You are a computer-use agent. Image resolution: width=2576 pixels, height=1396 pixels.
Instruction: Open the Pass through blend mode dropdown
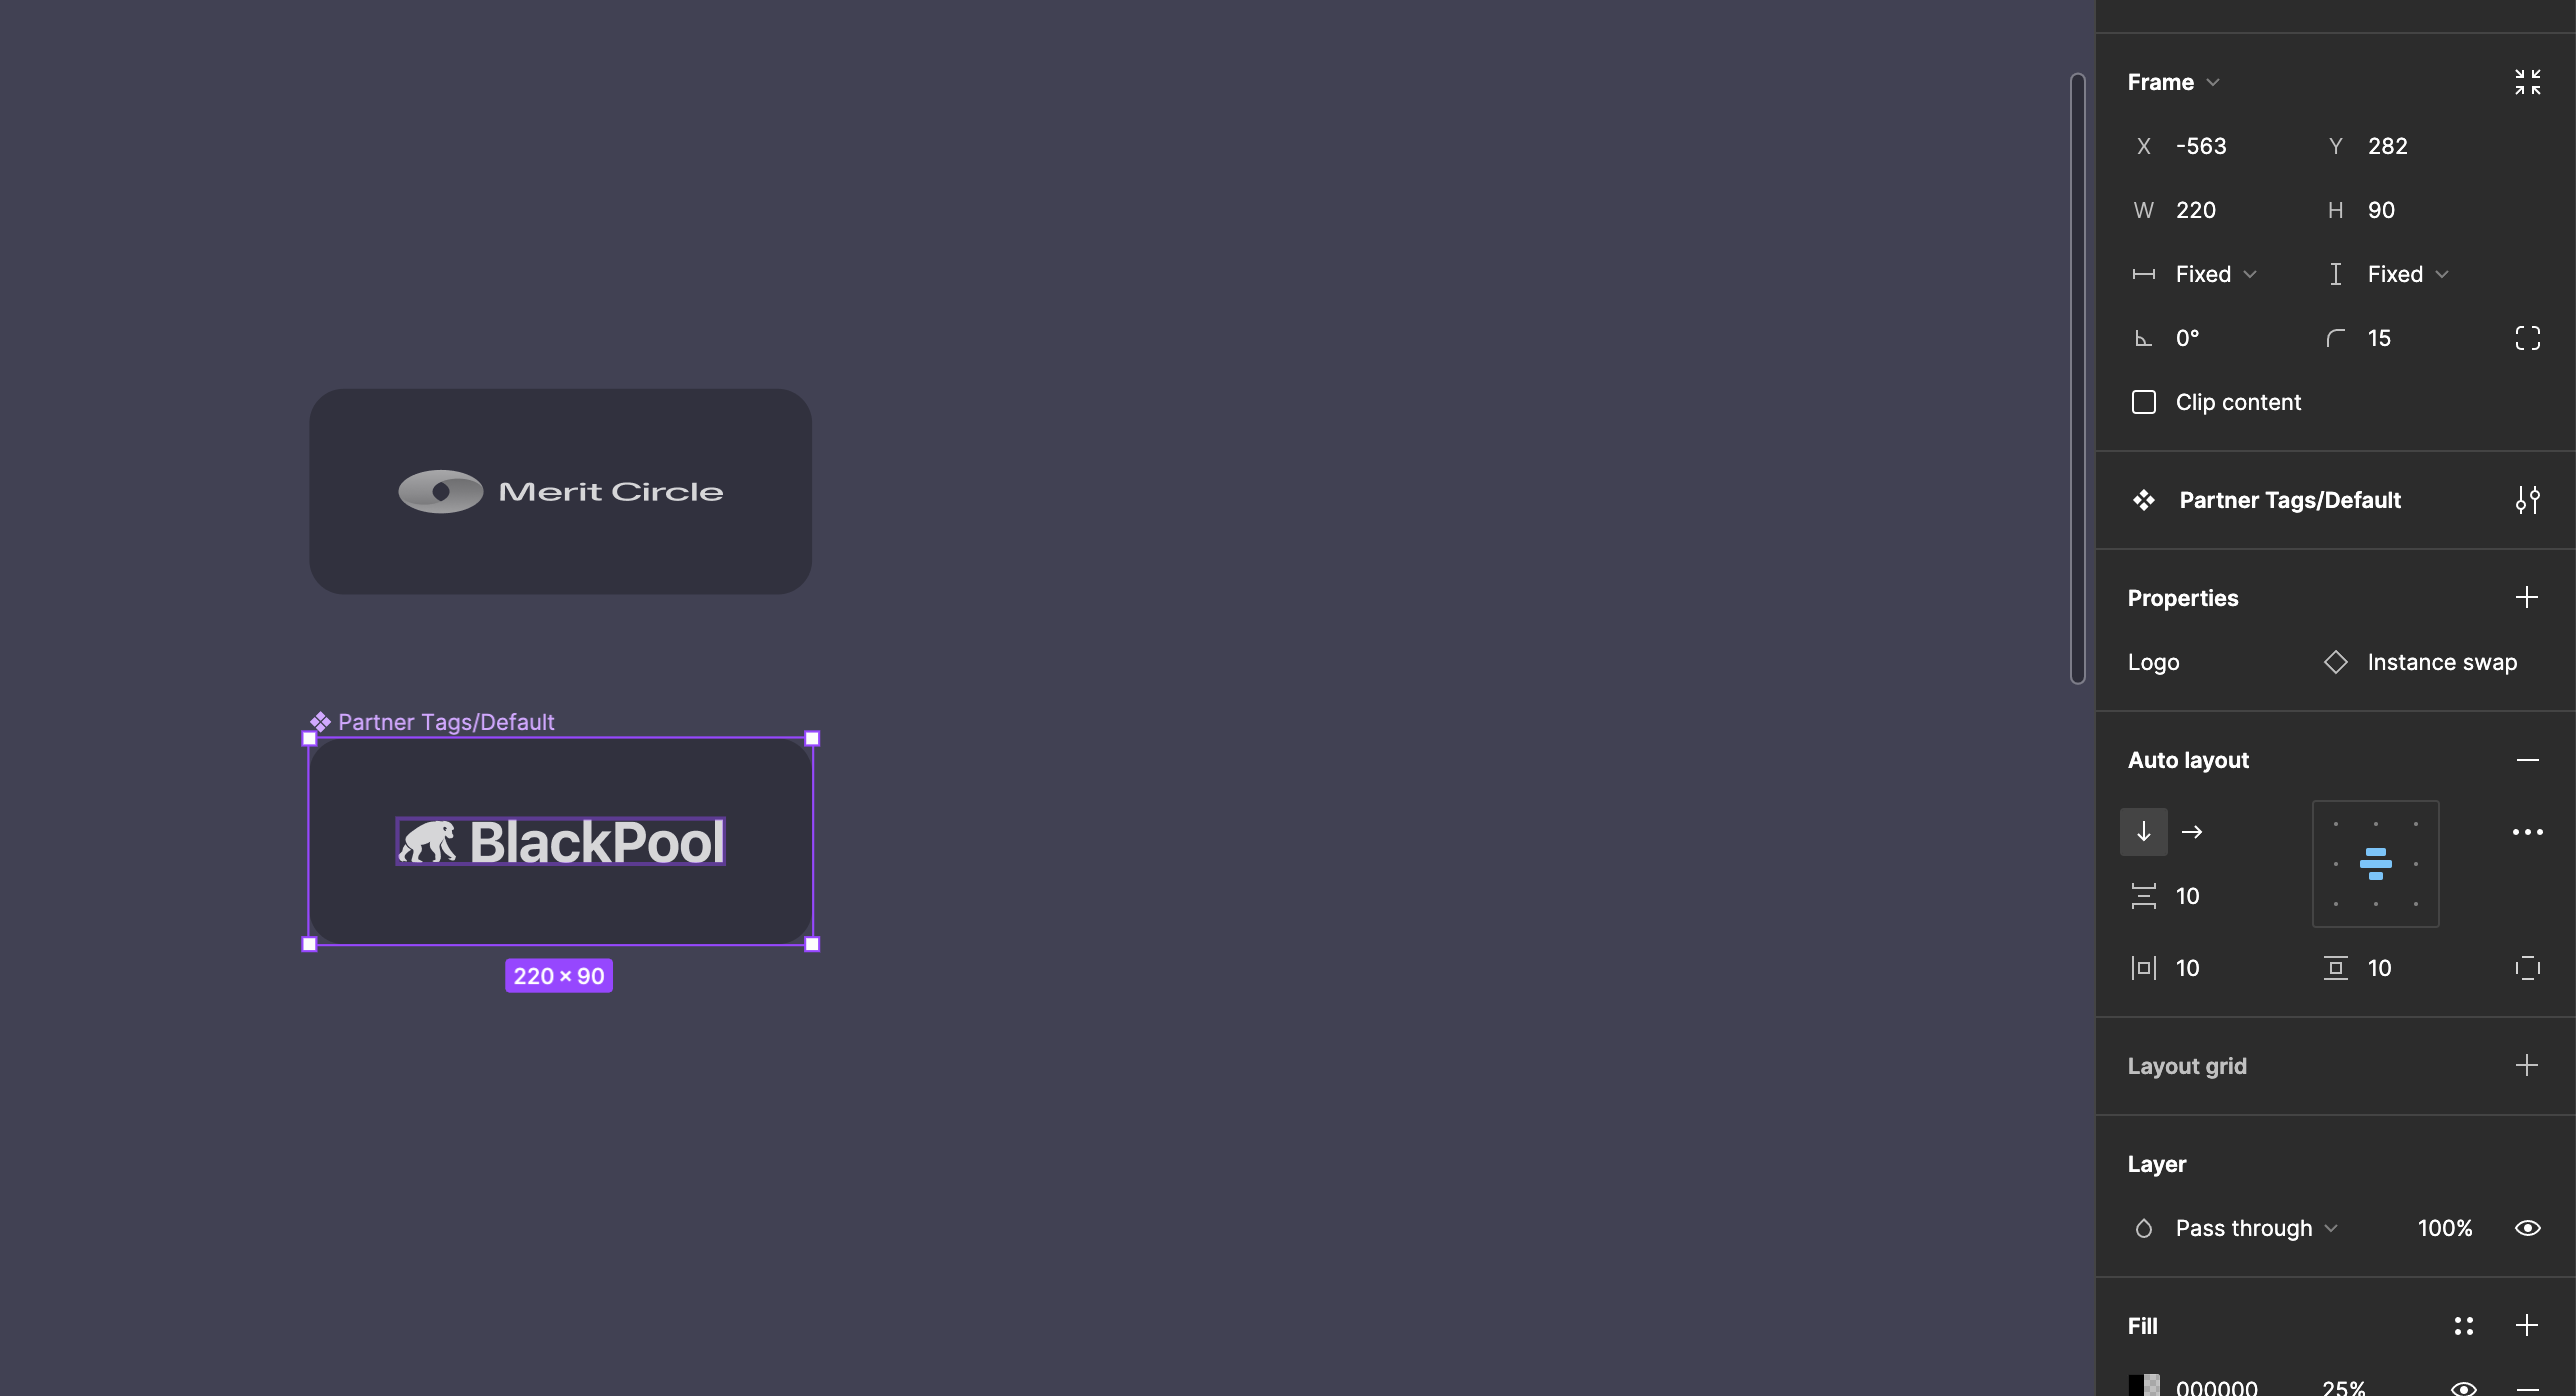2256,1228
